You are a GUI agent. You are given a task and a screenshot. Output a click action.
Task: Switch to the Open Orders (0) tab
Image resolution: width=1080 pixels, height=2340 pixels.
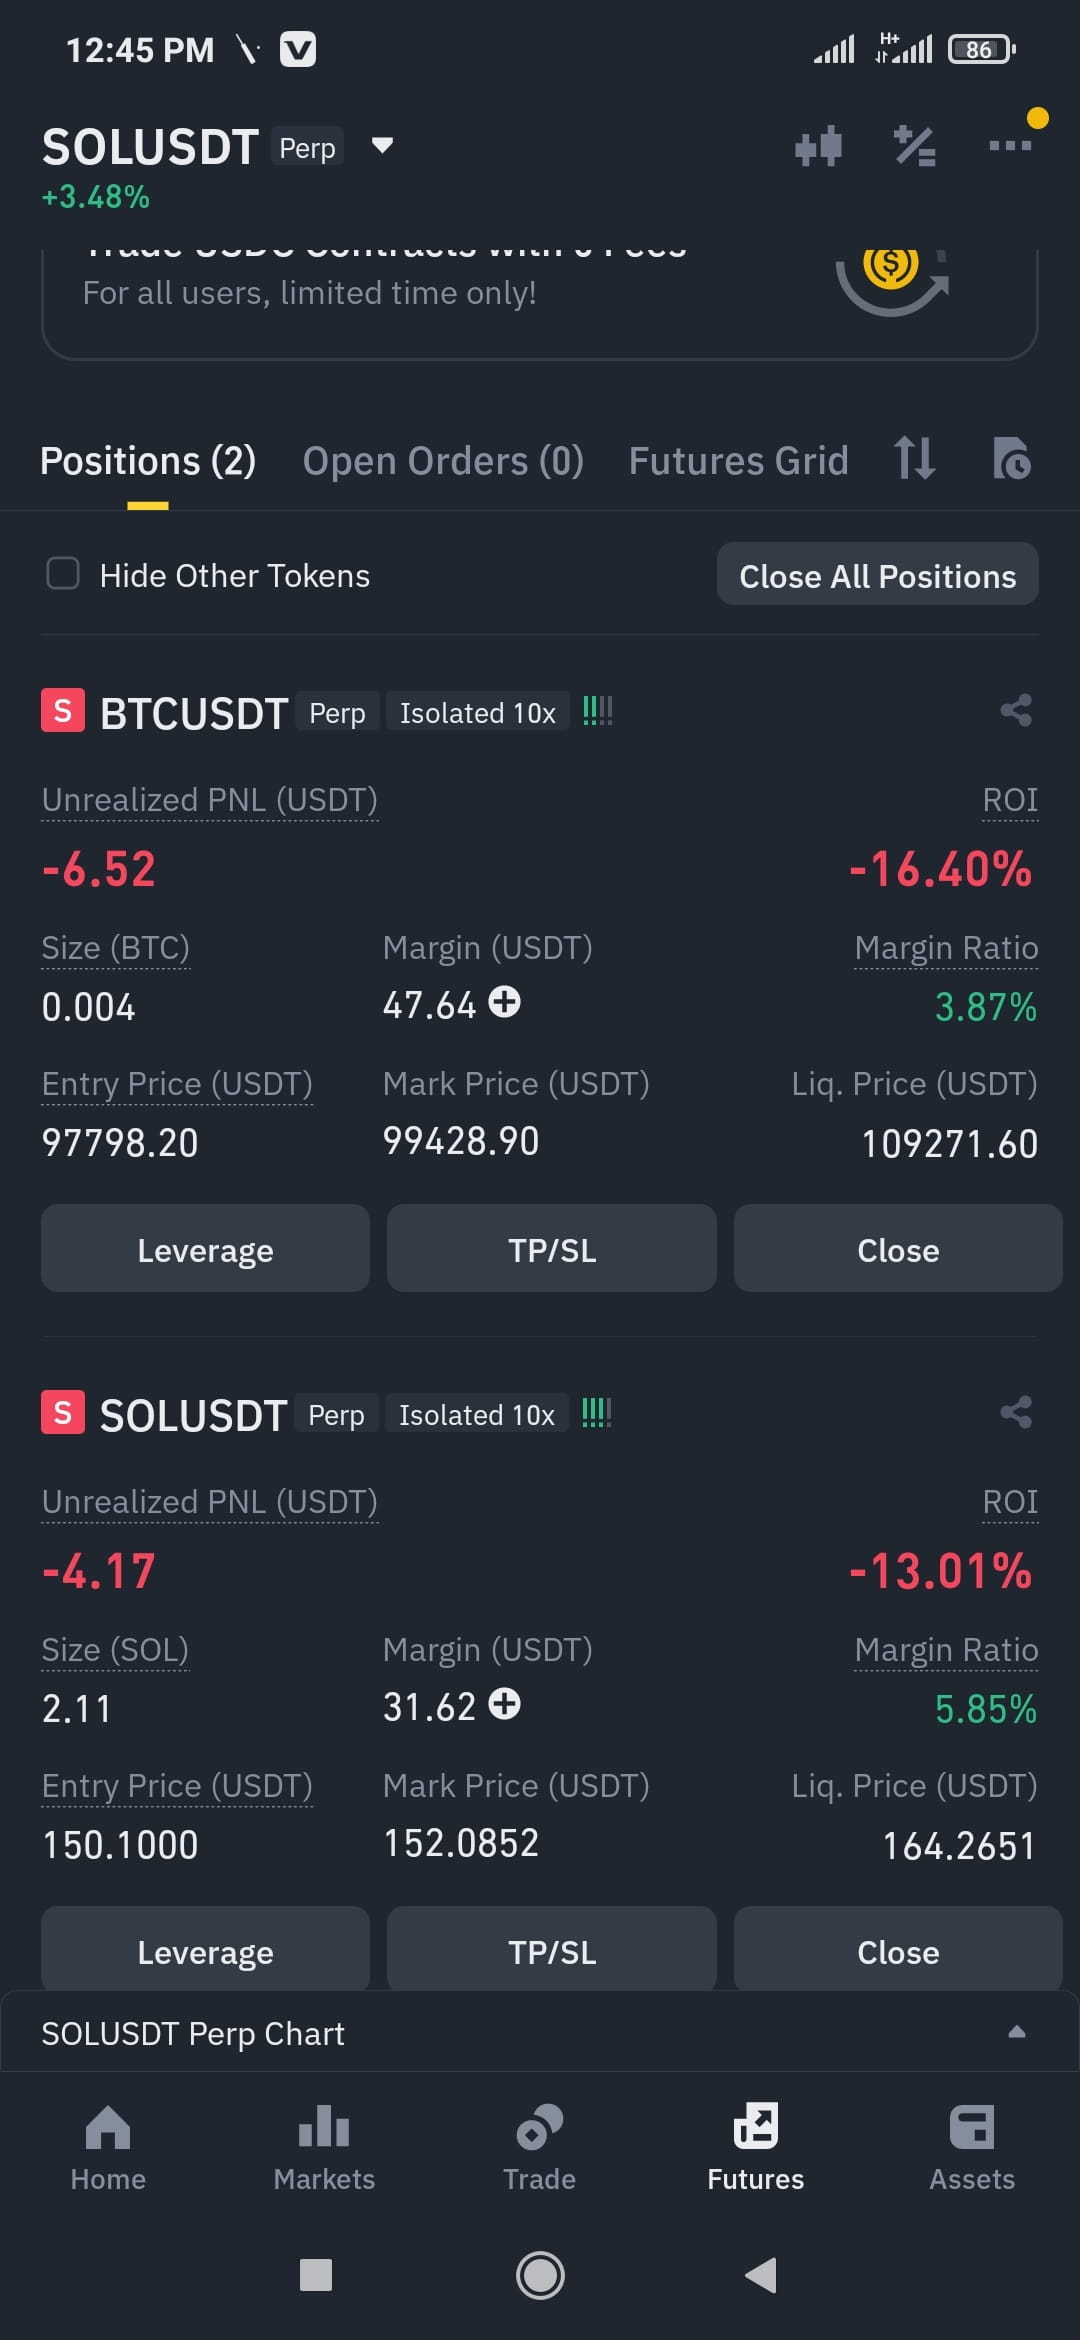[x=443, y=461]
